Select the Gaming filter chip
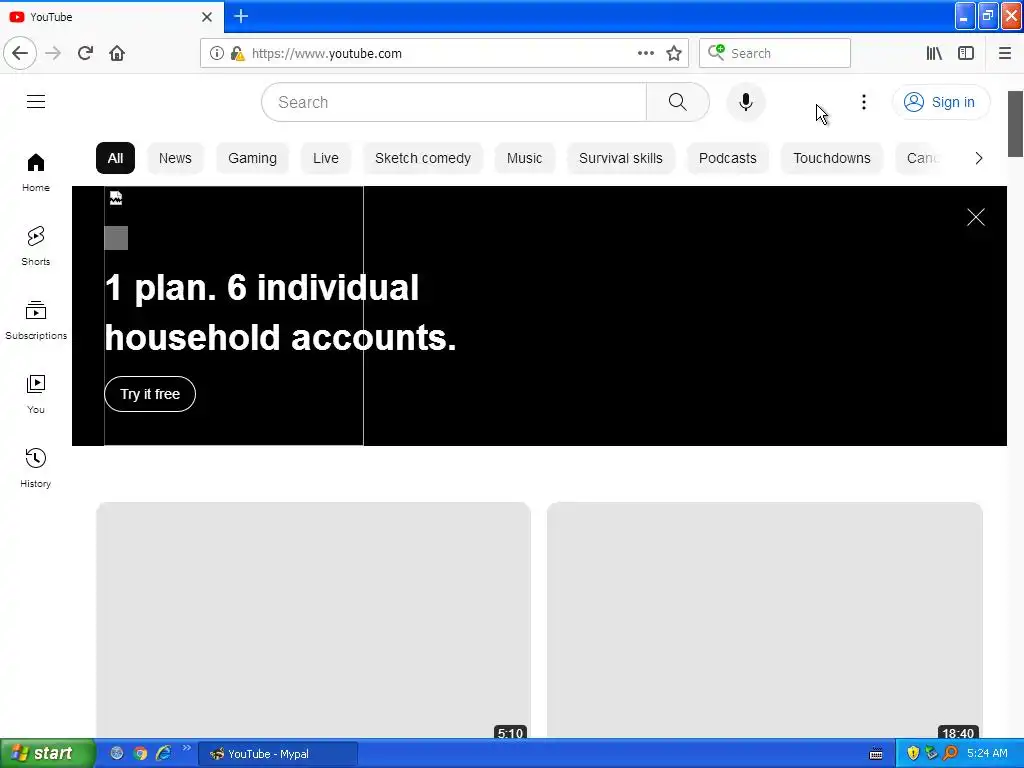Screen dimensions: 1024x768 tap(252, 158)
